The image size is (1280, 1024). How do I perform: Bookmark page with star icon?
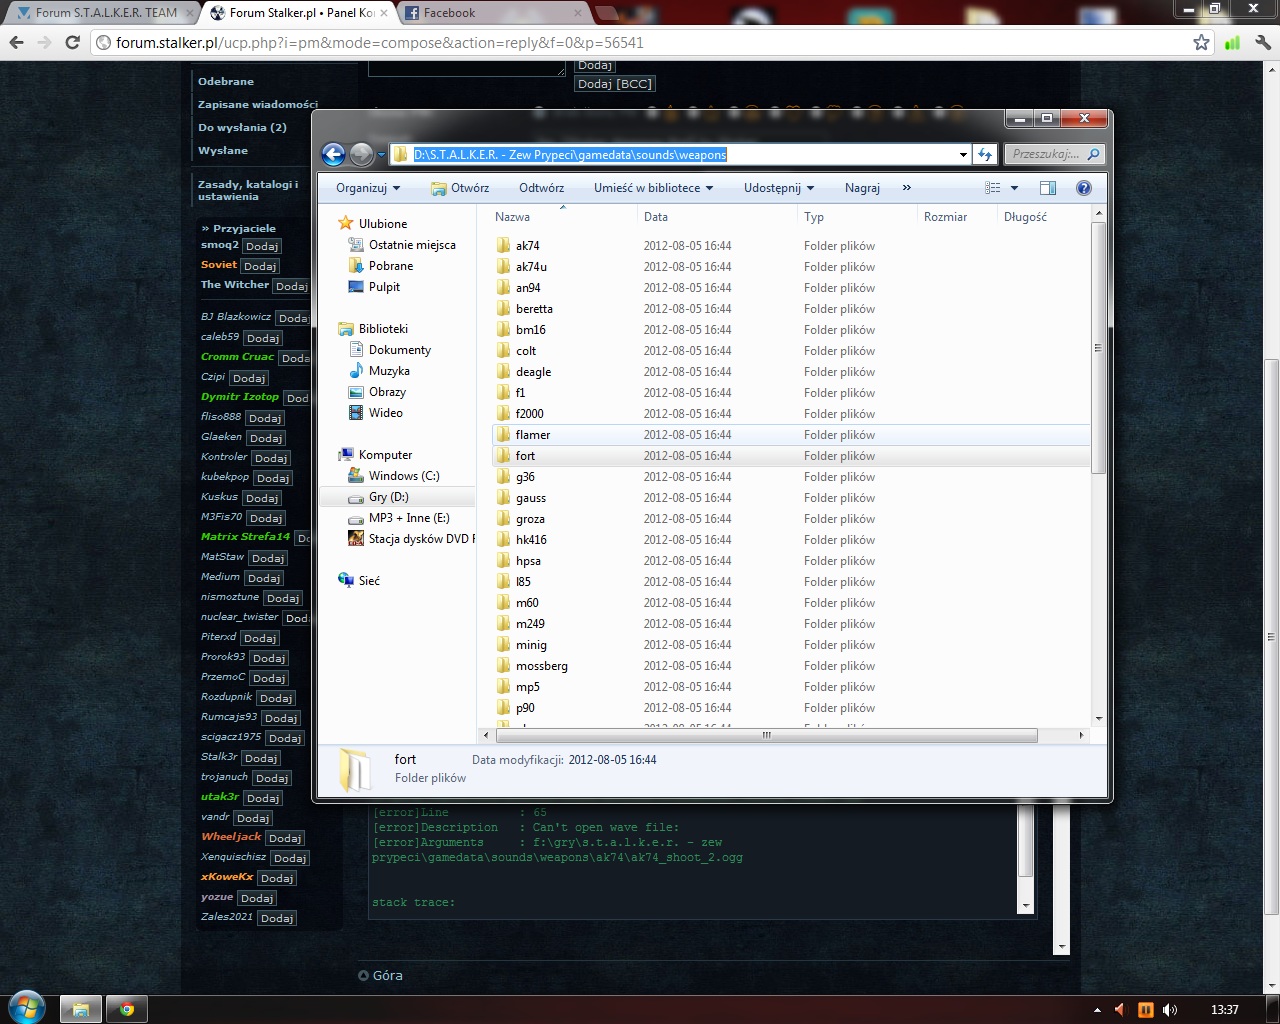[1201, 43]
